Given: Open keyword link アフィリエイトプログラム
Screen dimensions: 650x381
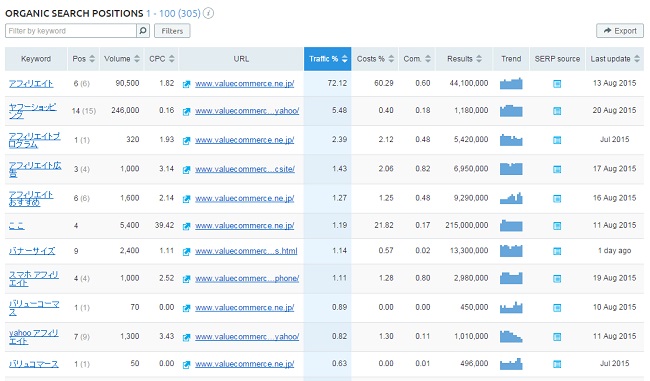Looking at the screenshot, I should click(34, 140).
